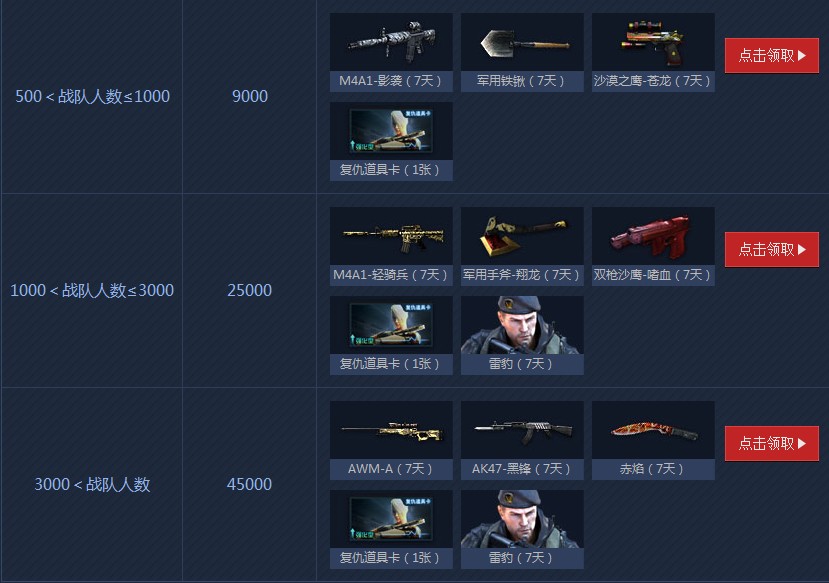The width and height of the screenshot is (829, 583).
Task: Open 复仇道具卡 card in the 25000 tier
Action: pyautogui.click(x=391, y=325)
